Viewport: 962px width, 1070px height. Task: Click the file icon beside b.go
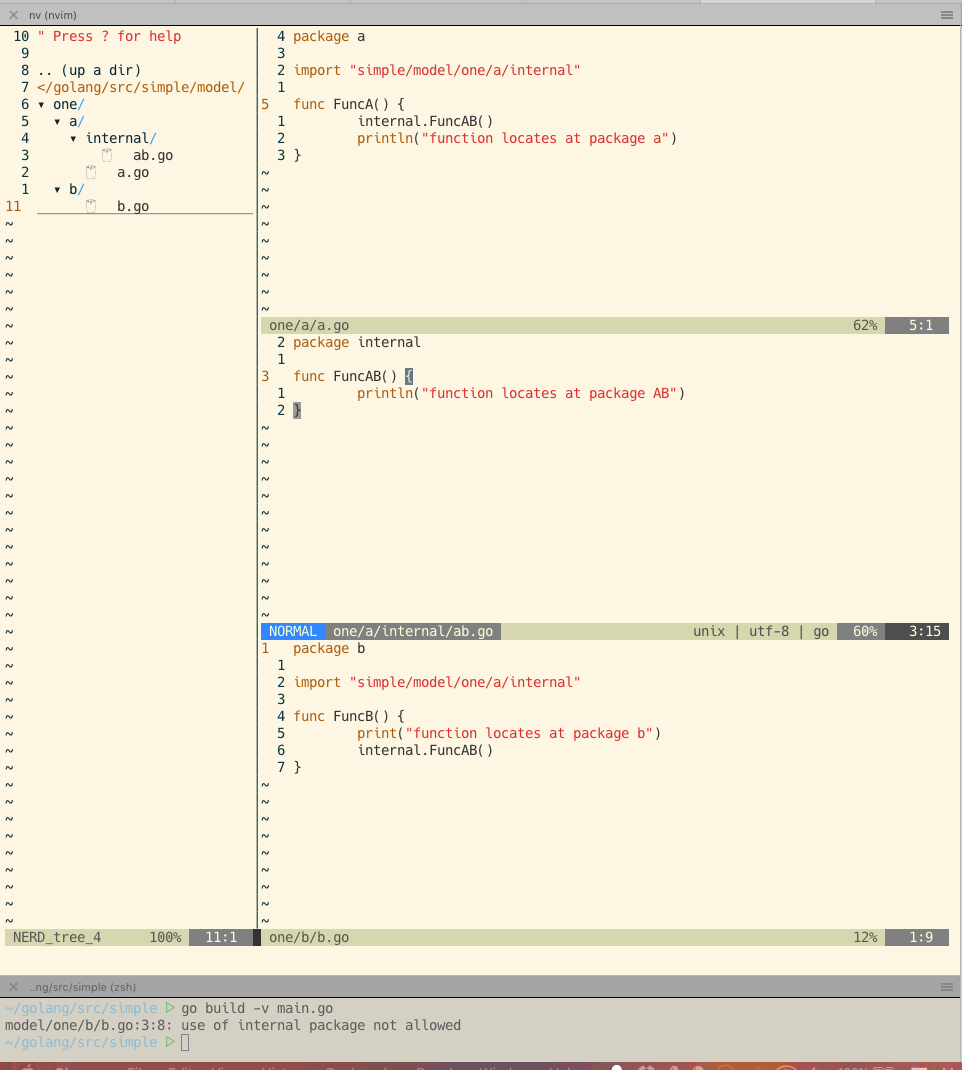tap(91, 207)
